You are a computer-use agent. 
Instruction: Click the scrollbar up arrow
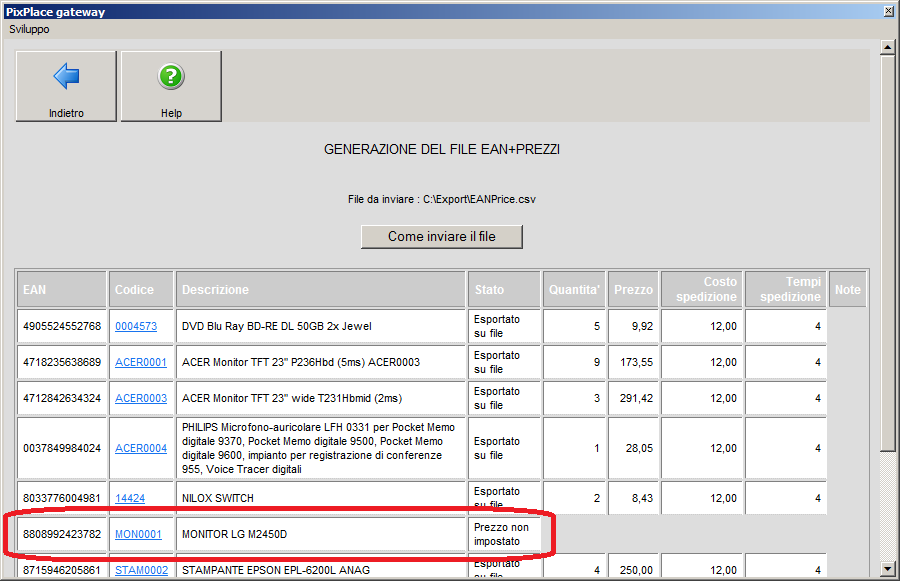click(887, 48)
